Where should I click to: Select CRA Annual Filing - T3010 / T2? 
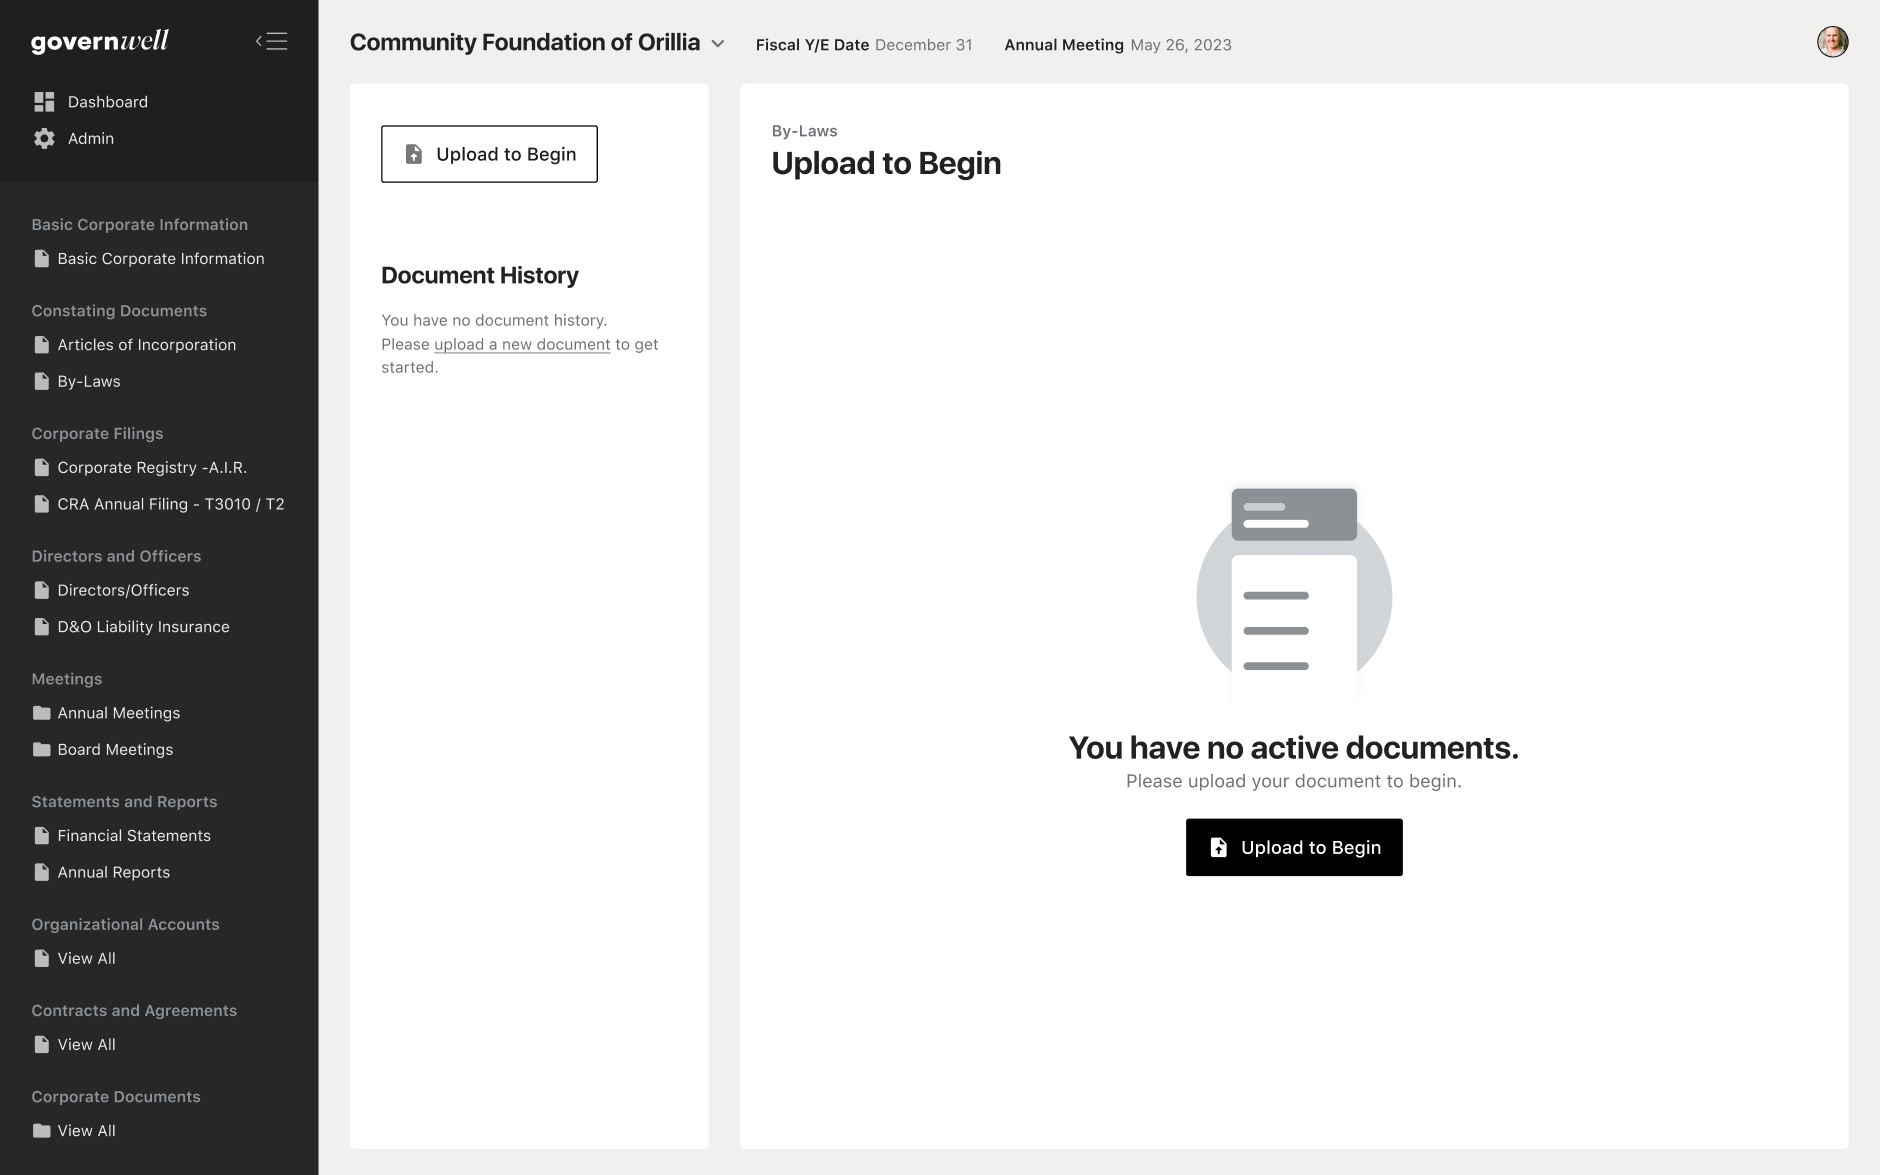coord(170,504)
